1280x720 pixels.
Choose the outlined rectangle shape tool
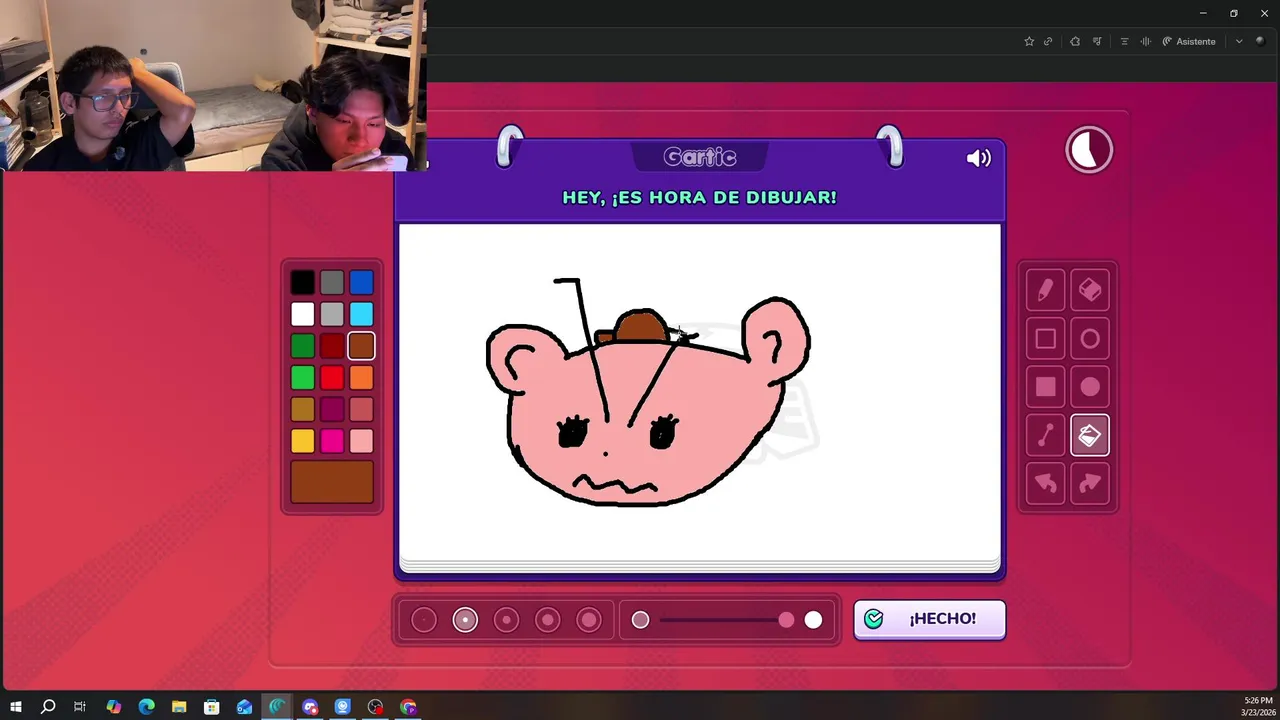point(1045,339)
